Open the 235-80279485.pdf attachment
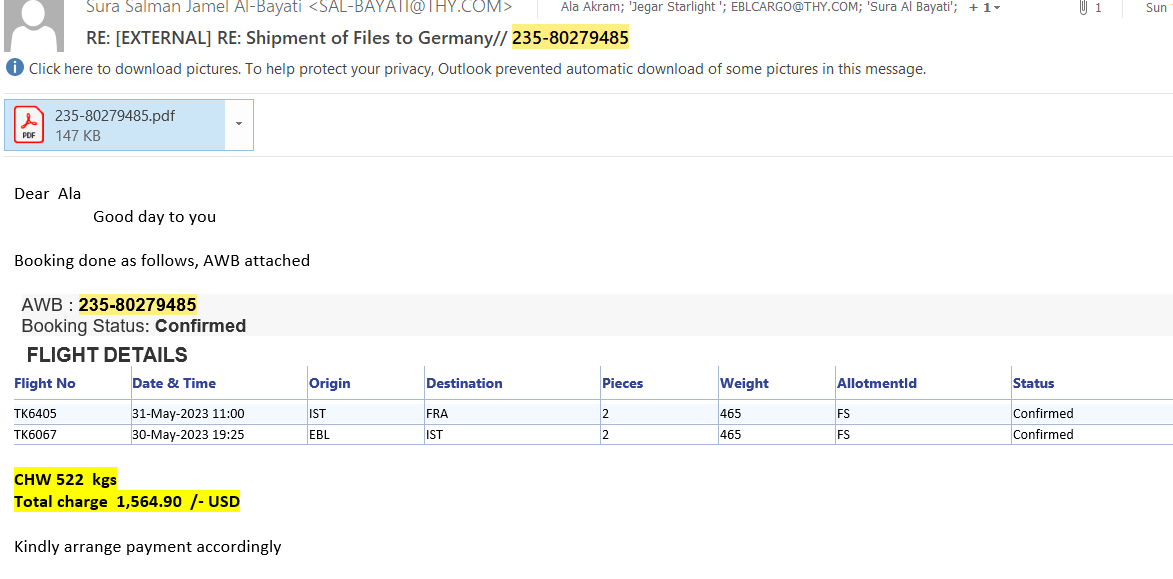 click(114, 116)
